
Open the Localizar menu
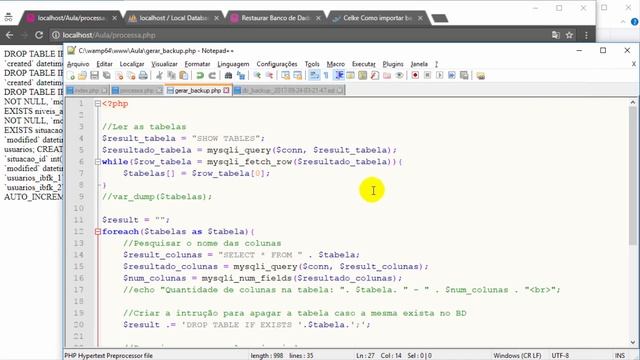point(132,64)
